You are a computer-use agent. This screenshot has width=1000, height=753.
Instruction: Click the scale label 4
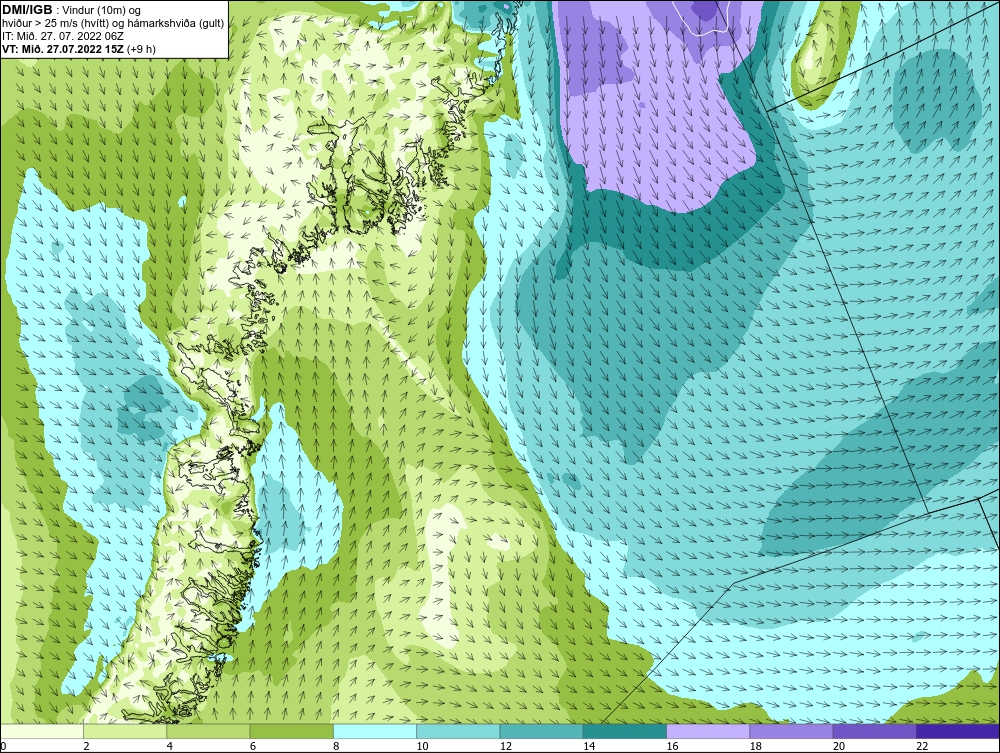pos(170,746)
